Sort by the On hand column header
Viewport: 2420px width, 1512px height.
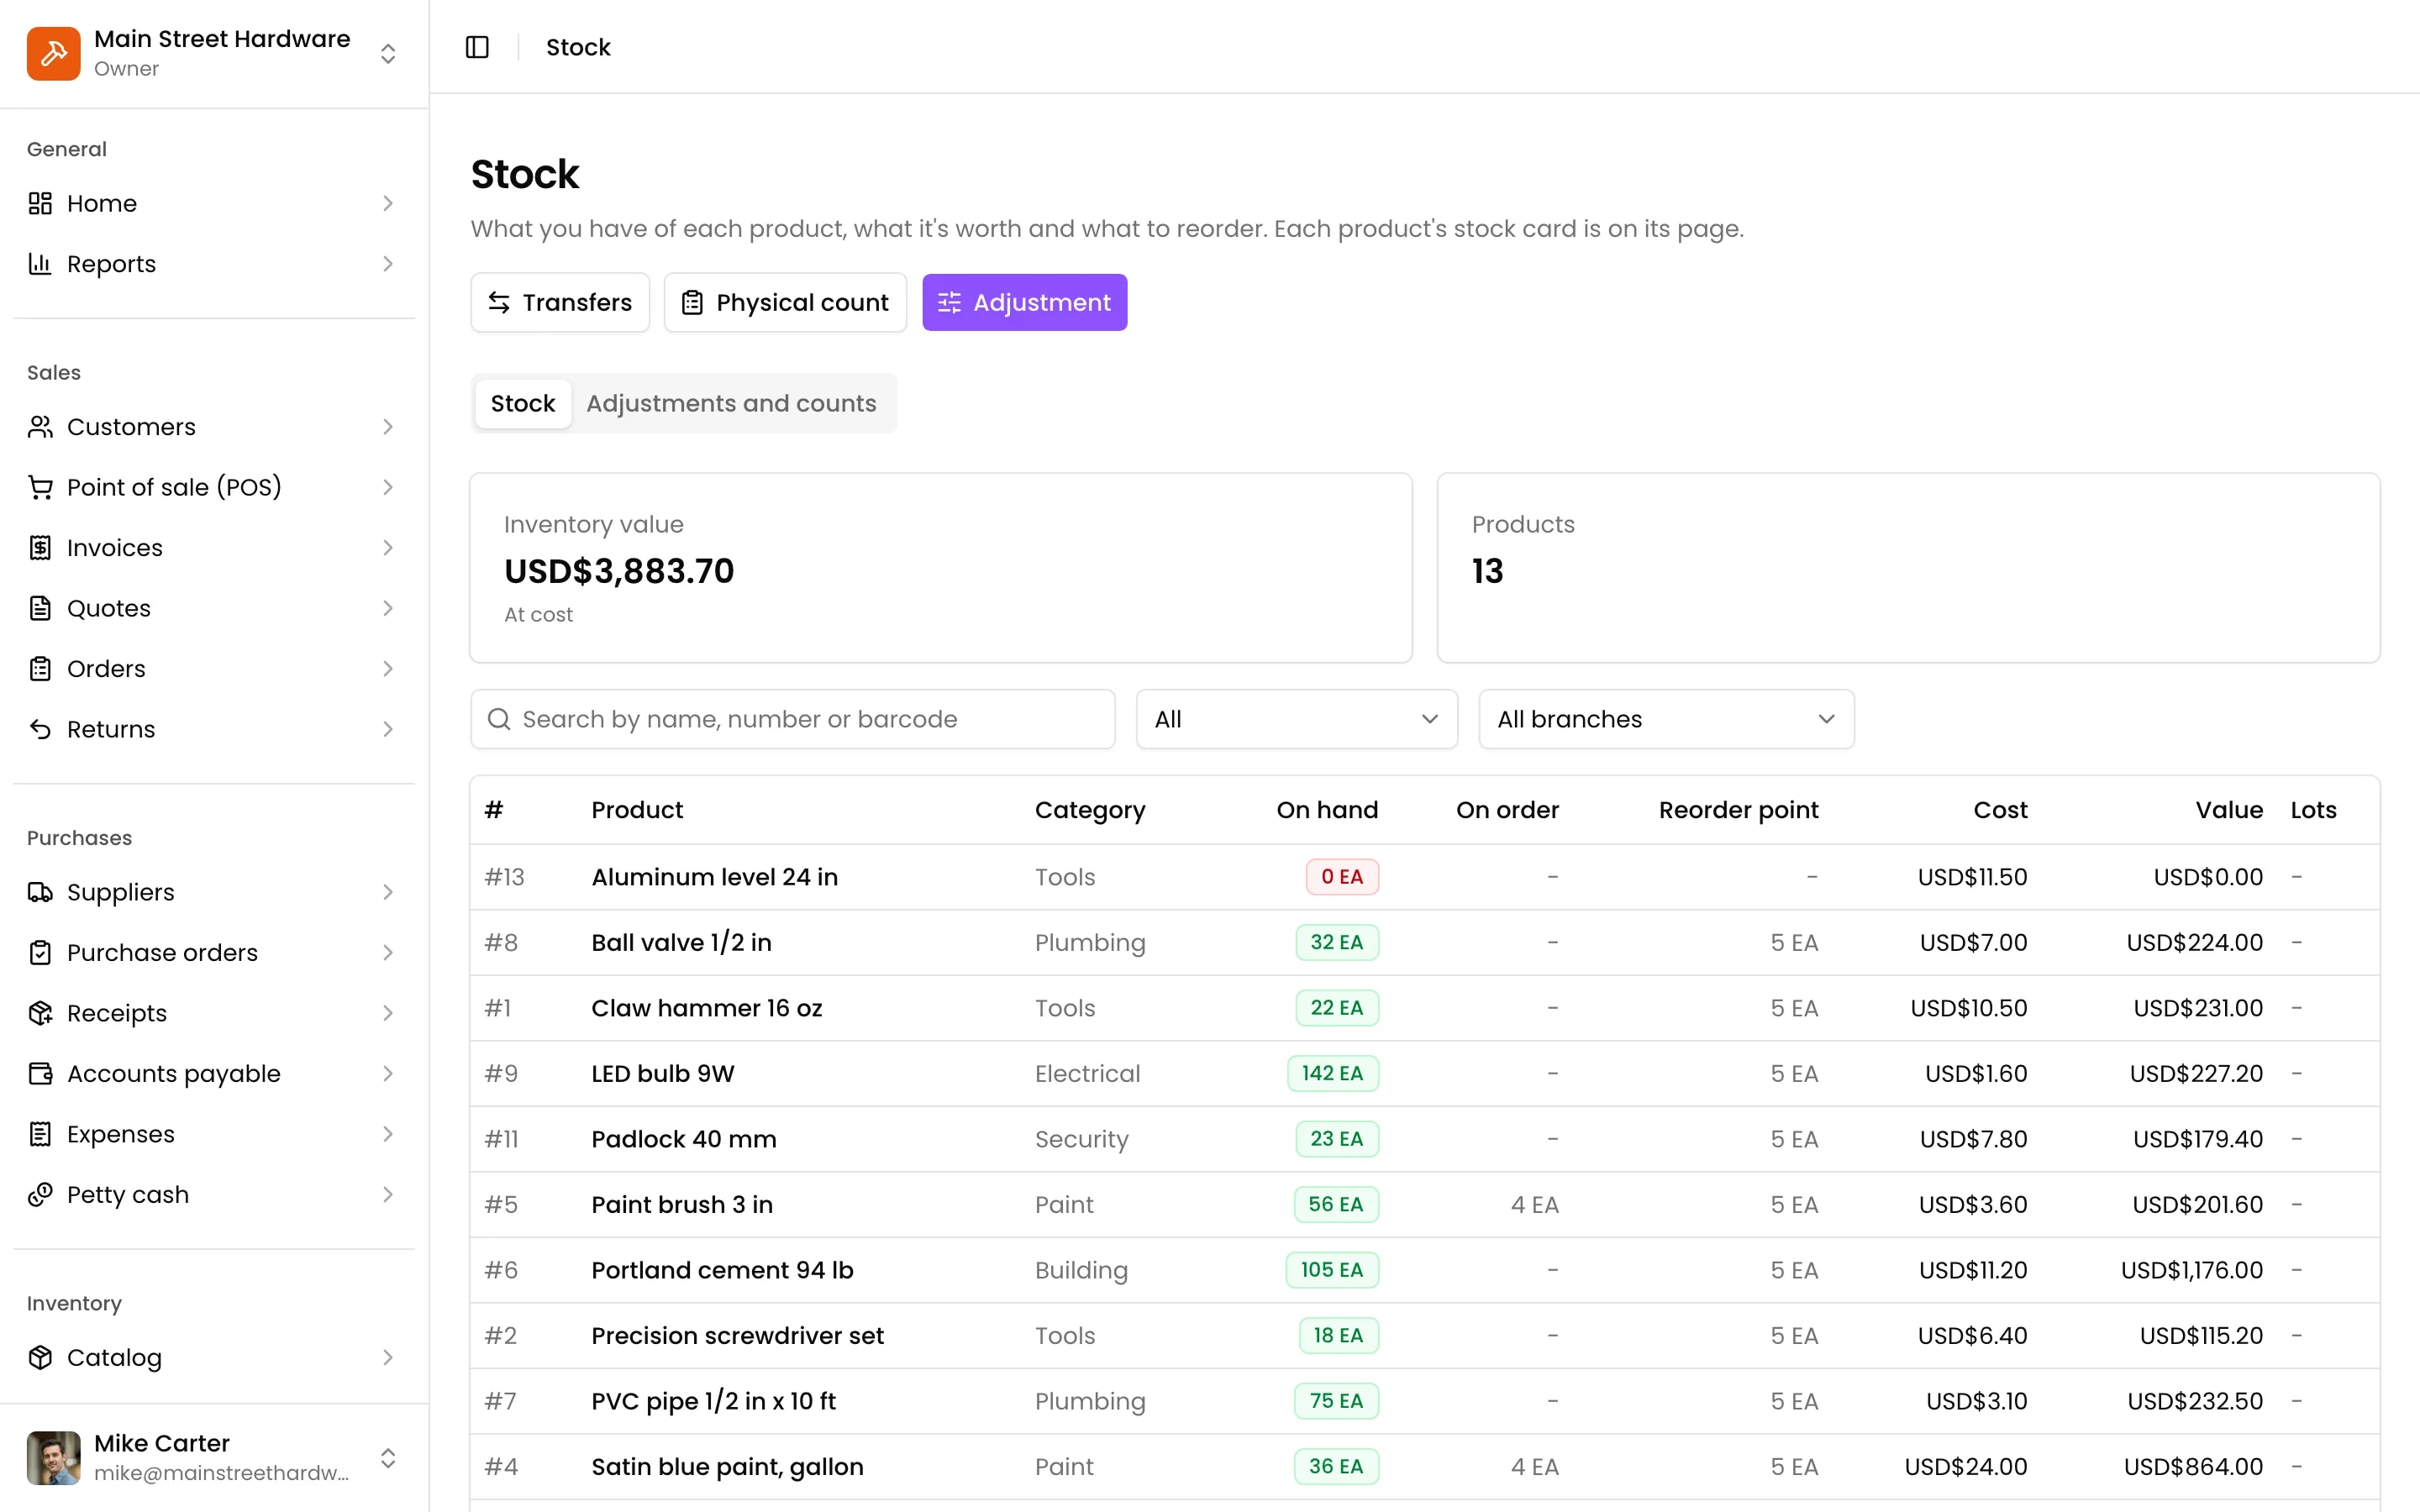[1327, 810]
